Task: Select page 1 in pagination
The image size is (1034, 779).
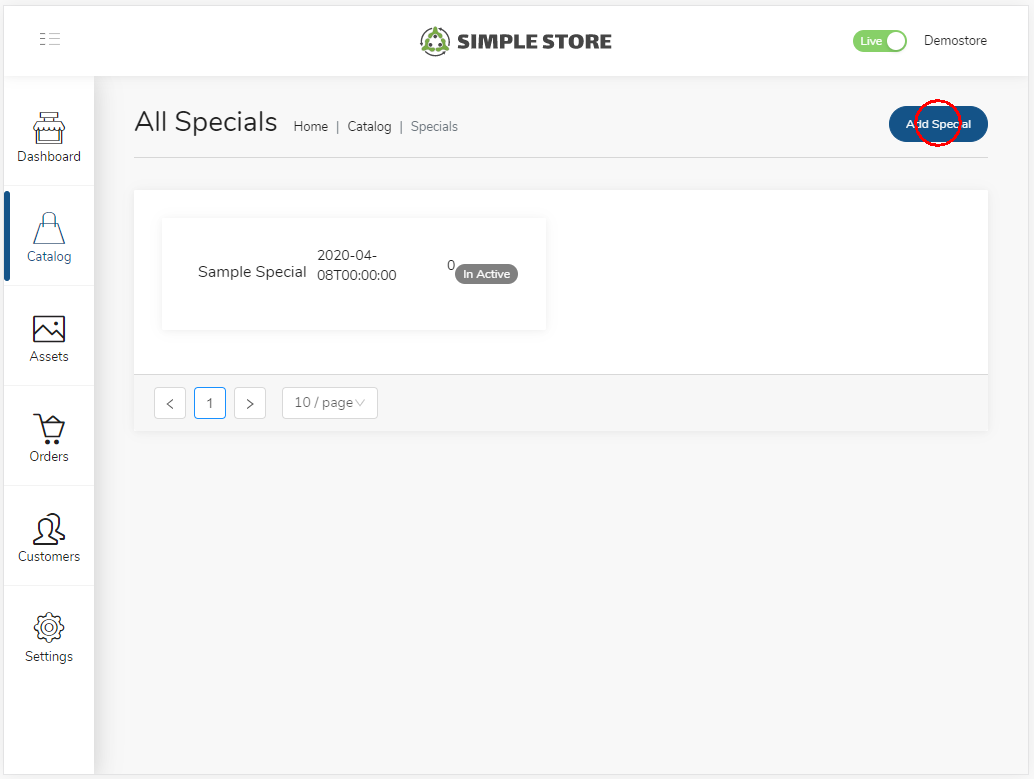Action: pos(210,403)
